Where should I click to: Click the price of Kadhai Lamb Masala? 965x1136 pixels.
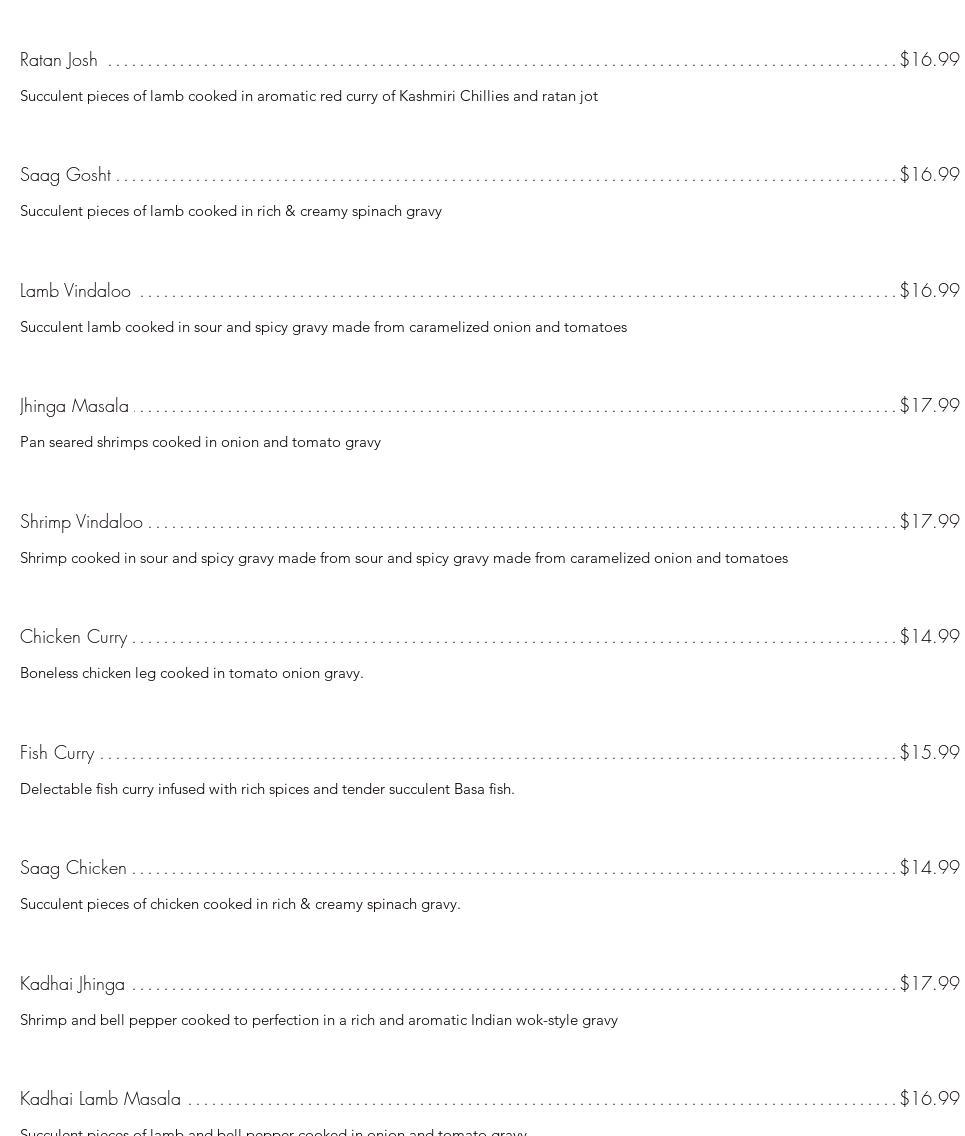[929, 1098]
